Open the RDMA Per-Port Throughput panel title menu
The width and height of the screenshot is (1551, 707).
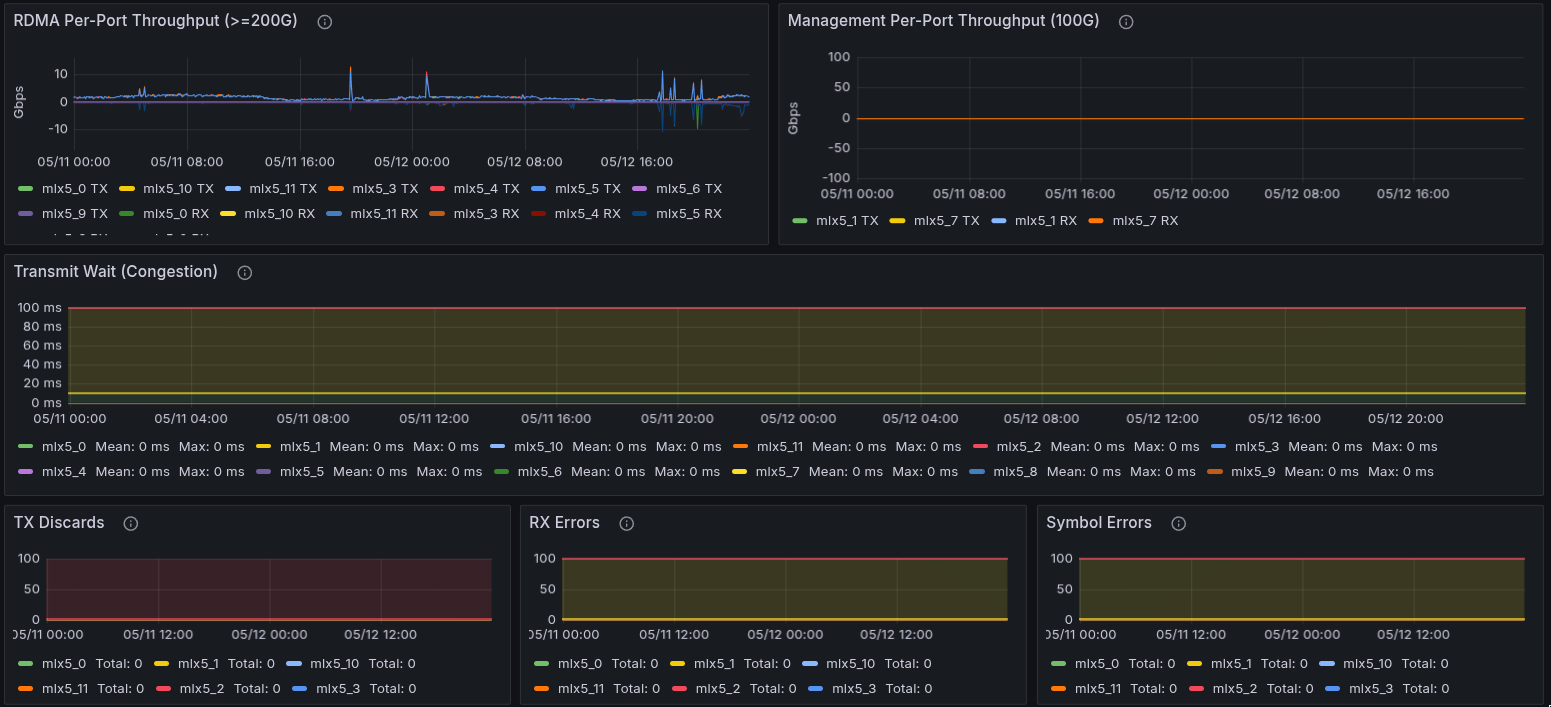pos(155,21)
